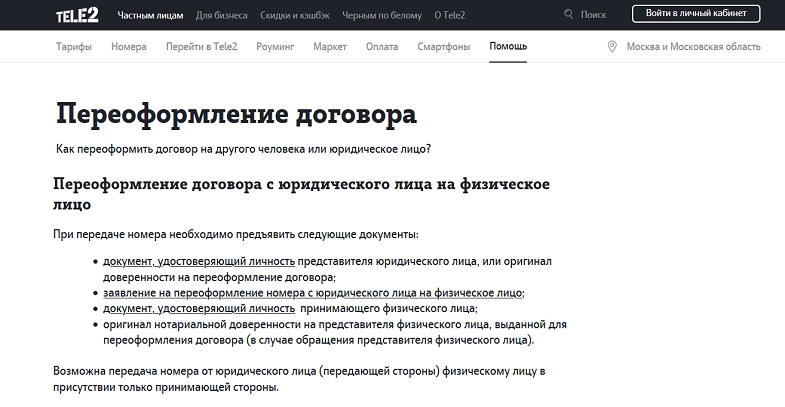Open the Для бизнеса section
Image resolution: width=785 pixels, height=407 pixels.
click(x=221, y=16)
